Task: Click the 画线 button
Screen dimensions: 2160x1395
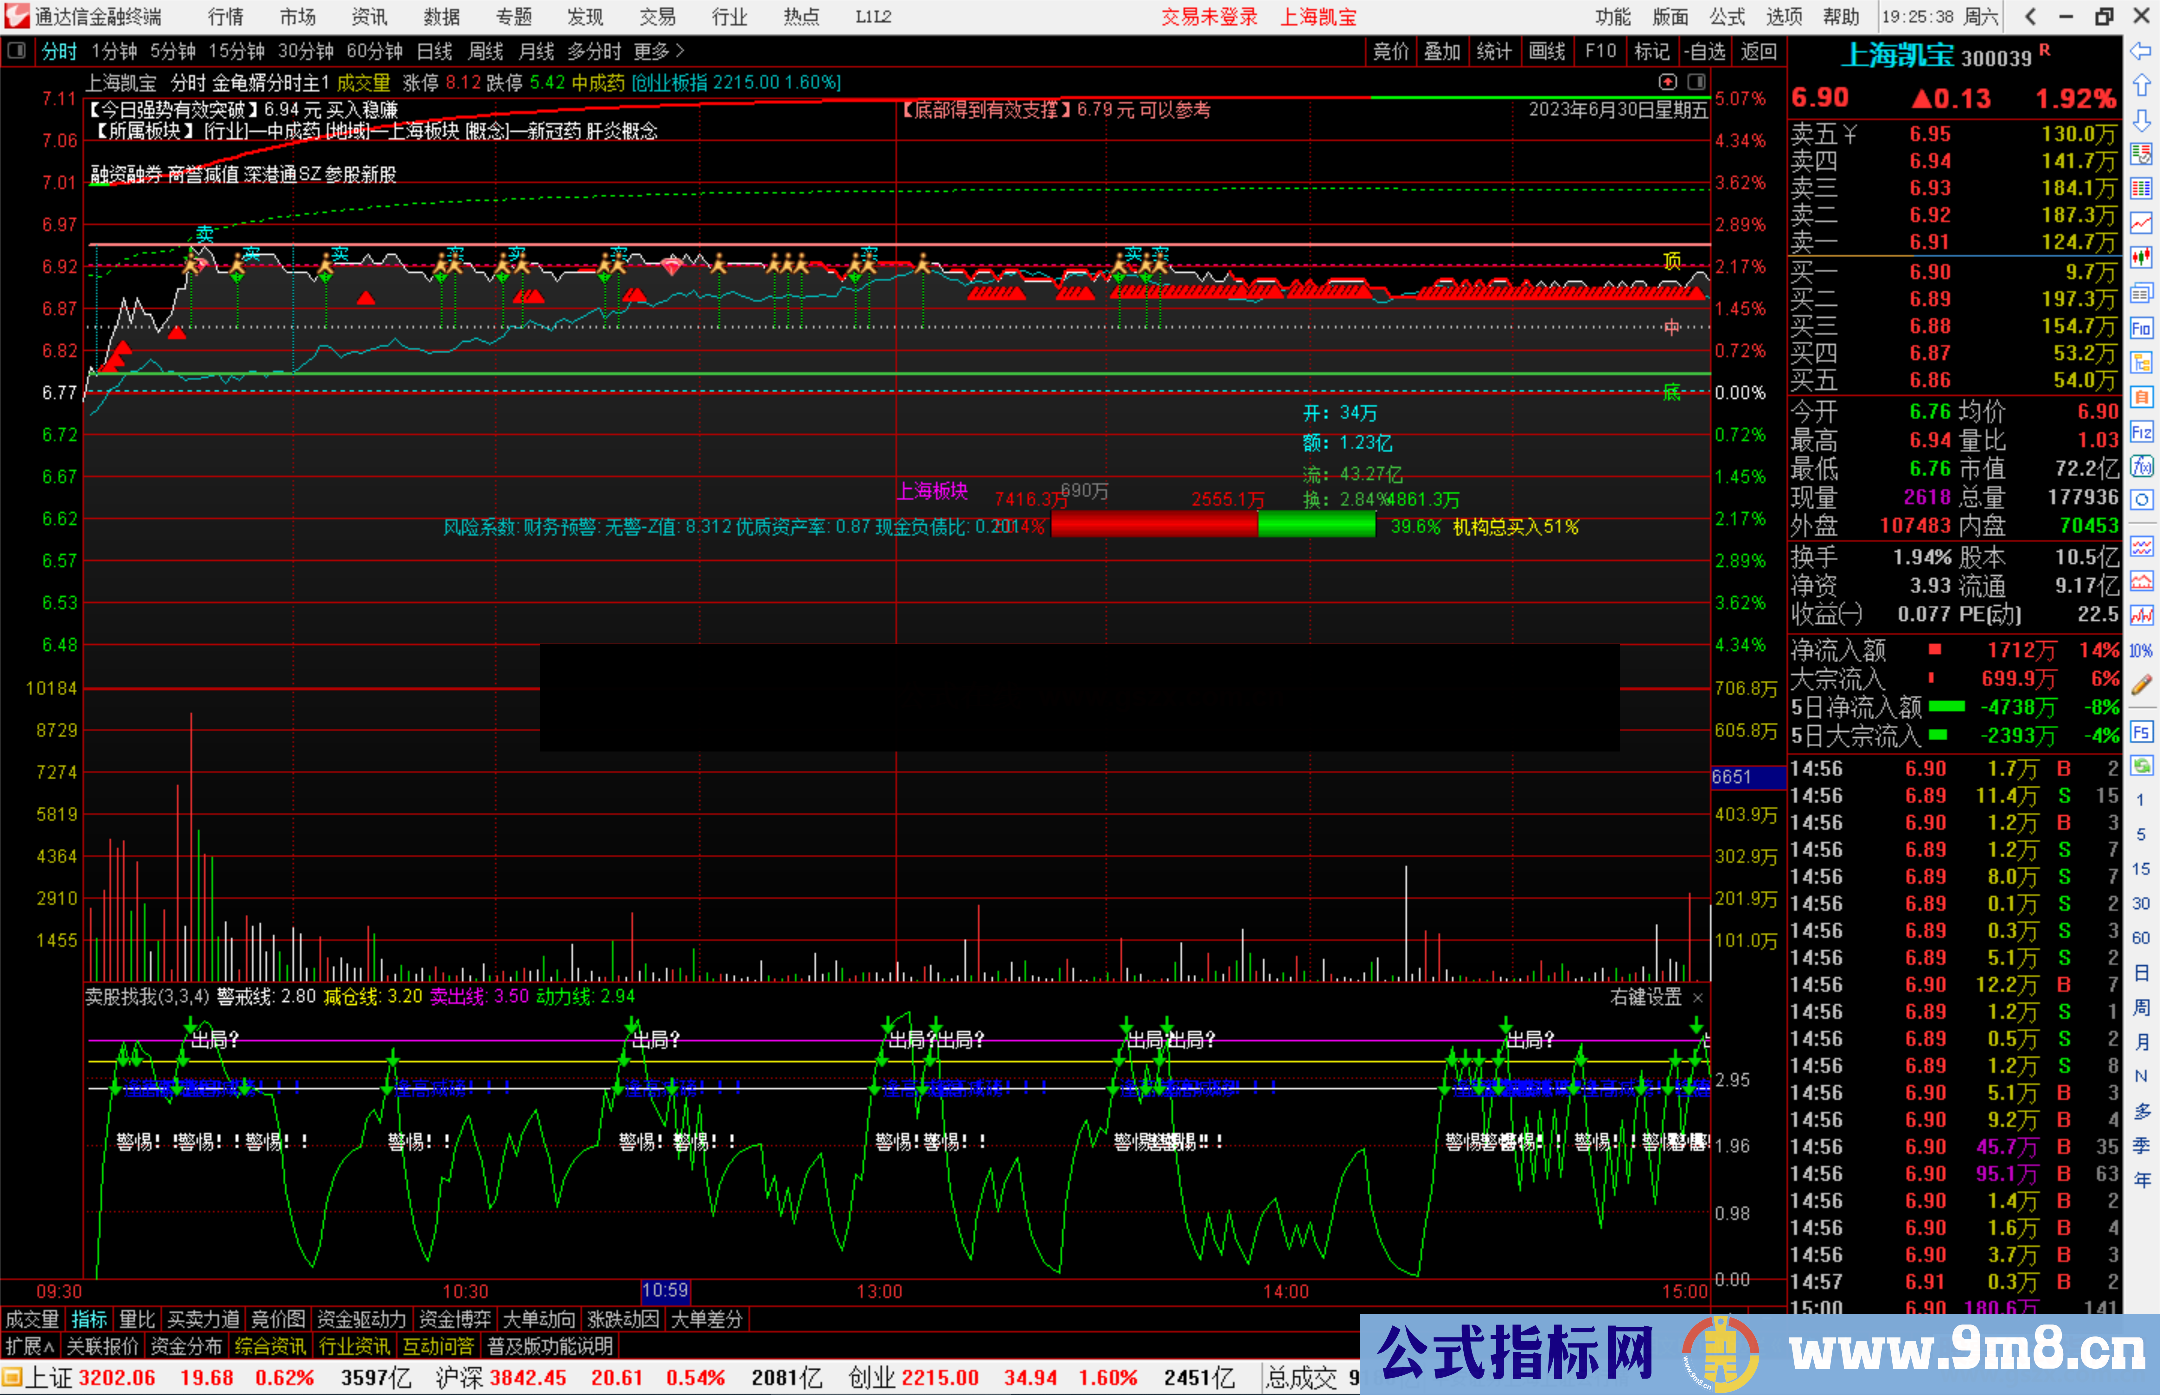Action: coord(1546,51)
